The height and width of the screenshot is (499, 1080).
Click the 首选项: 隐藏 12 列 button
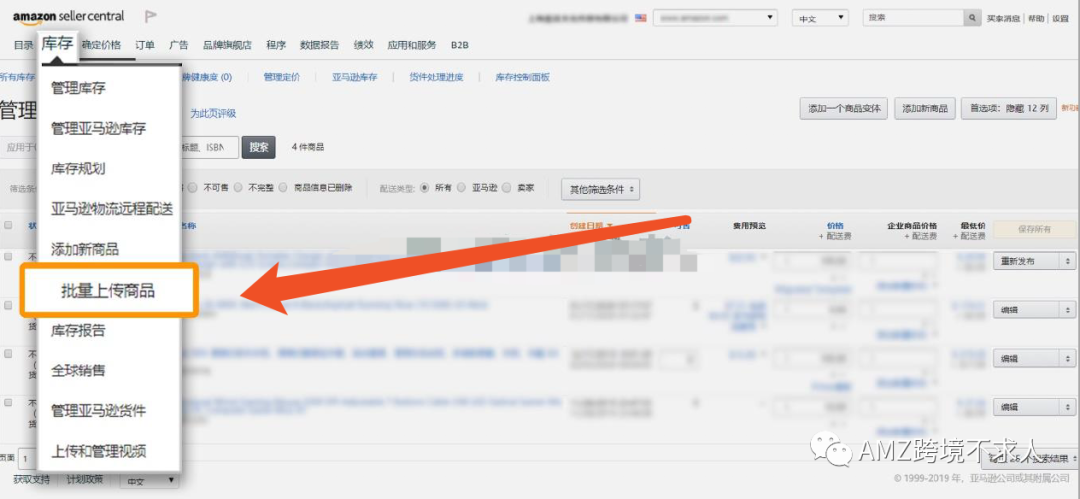pos(1009,108)
